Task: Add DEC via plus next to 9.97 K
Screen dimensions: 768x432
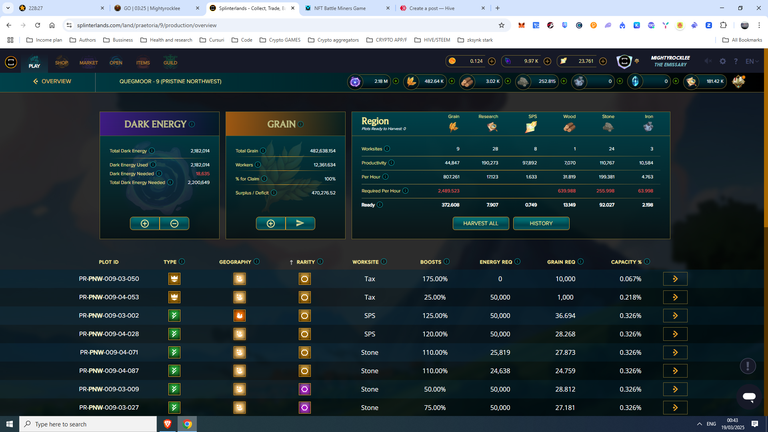Action: point(547,61)
